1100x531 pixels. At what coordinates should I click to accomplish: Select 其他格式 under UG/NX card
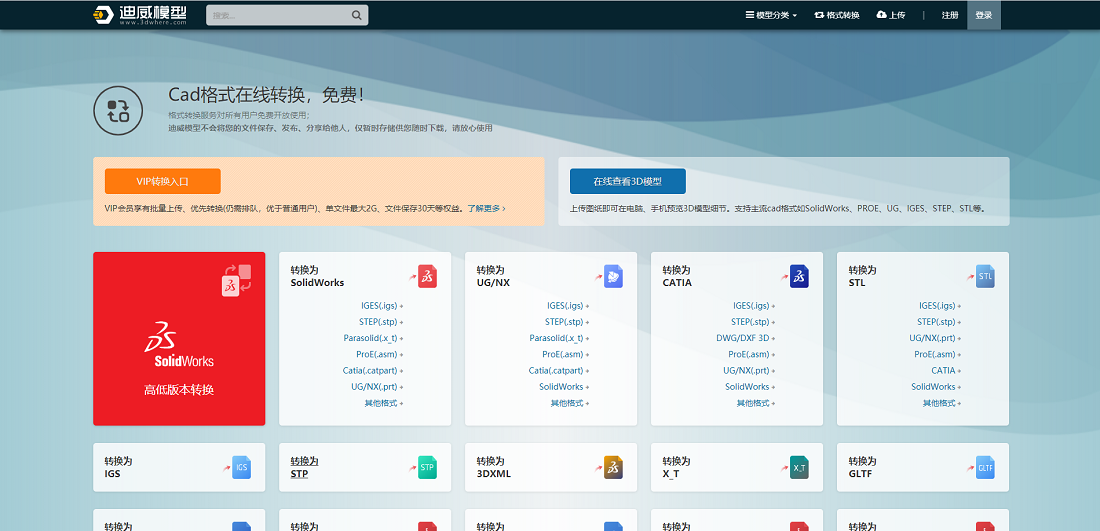tap(570, 403)
